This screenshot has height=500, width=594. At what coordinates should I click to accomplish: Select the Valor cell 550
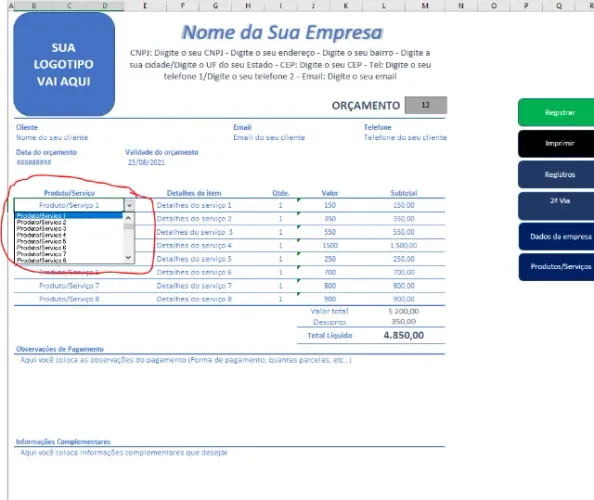point(330,232)
